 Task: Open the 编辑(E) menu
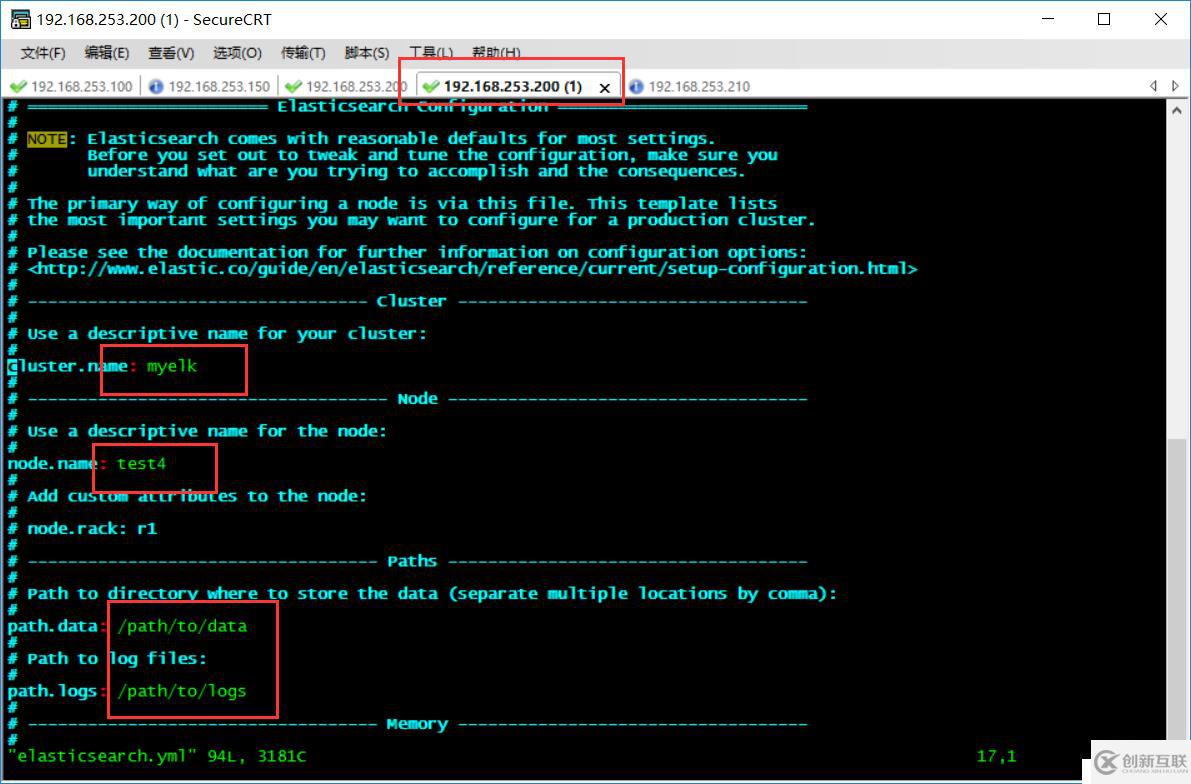(106, 52)
